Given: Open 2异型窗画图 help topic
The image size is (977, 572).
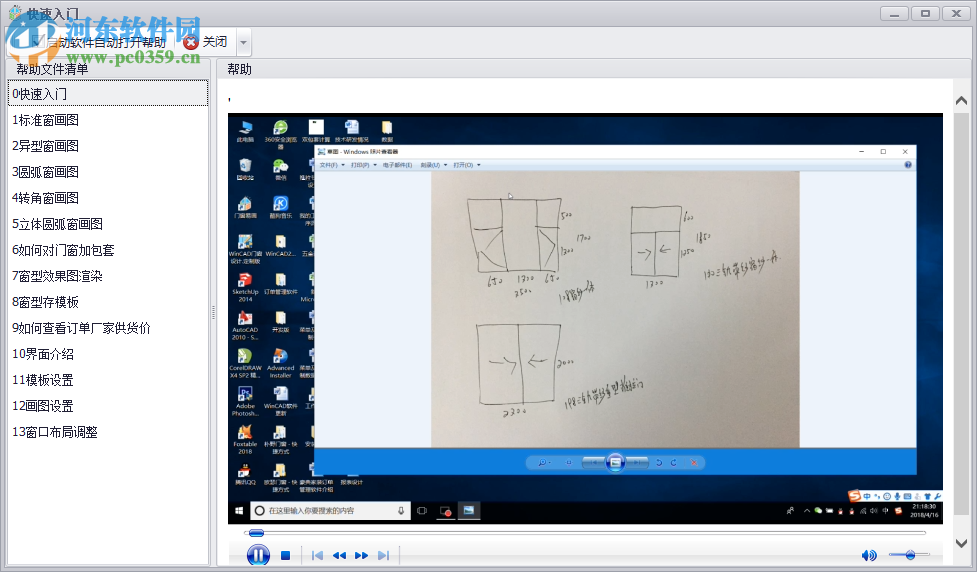Looking at the screenshot, I should tap(108, 146).
